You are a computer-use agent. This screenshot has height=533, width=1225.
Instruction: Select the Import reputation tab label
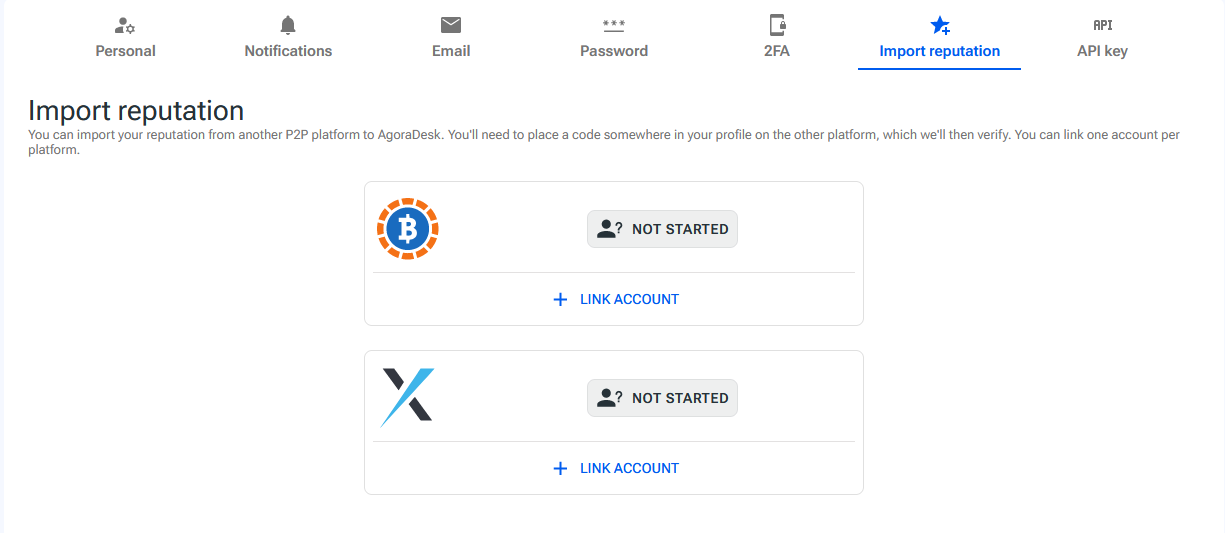939,51
